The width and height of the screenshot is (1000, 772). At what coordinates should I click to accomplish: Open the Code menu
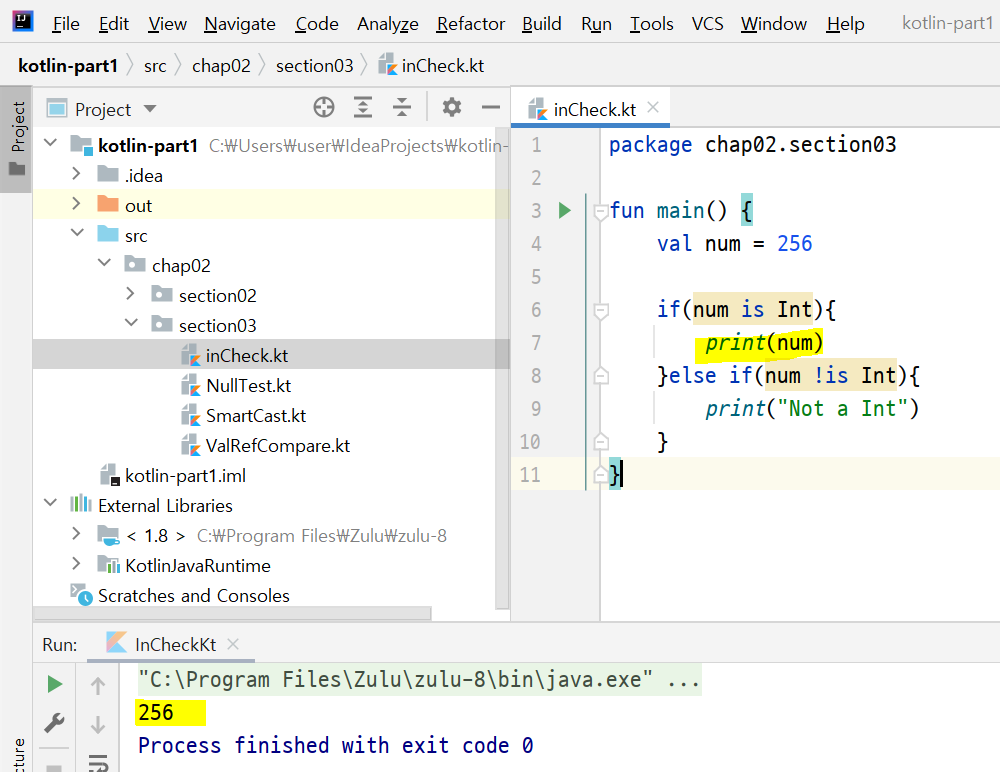316,24
